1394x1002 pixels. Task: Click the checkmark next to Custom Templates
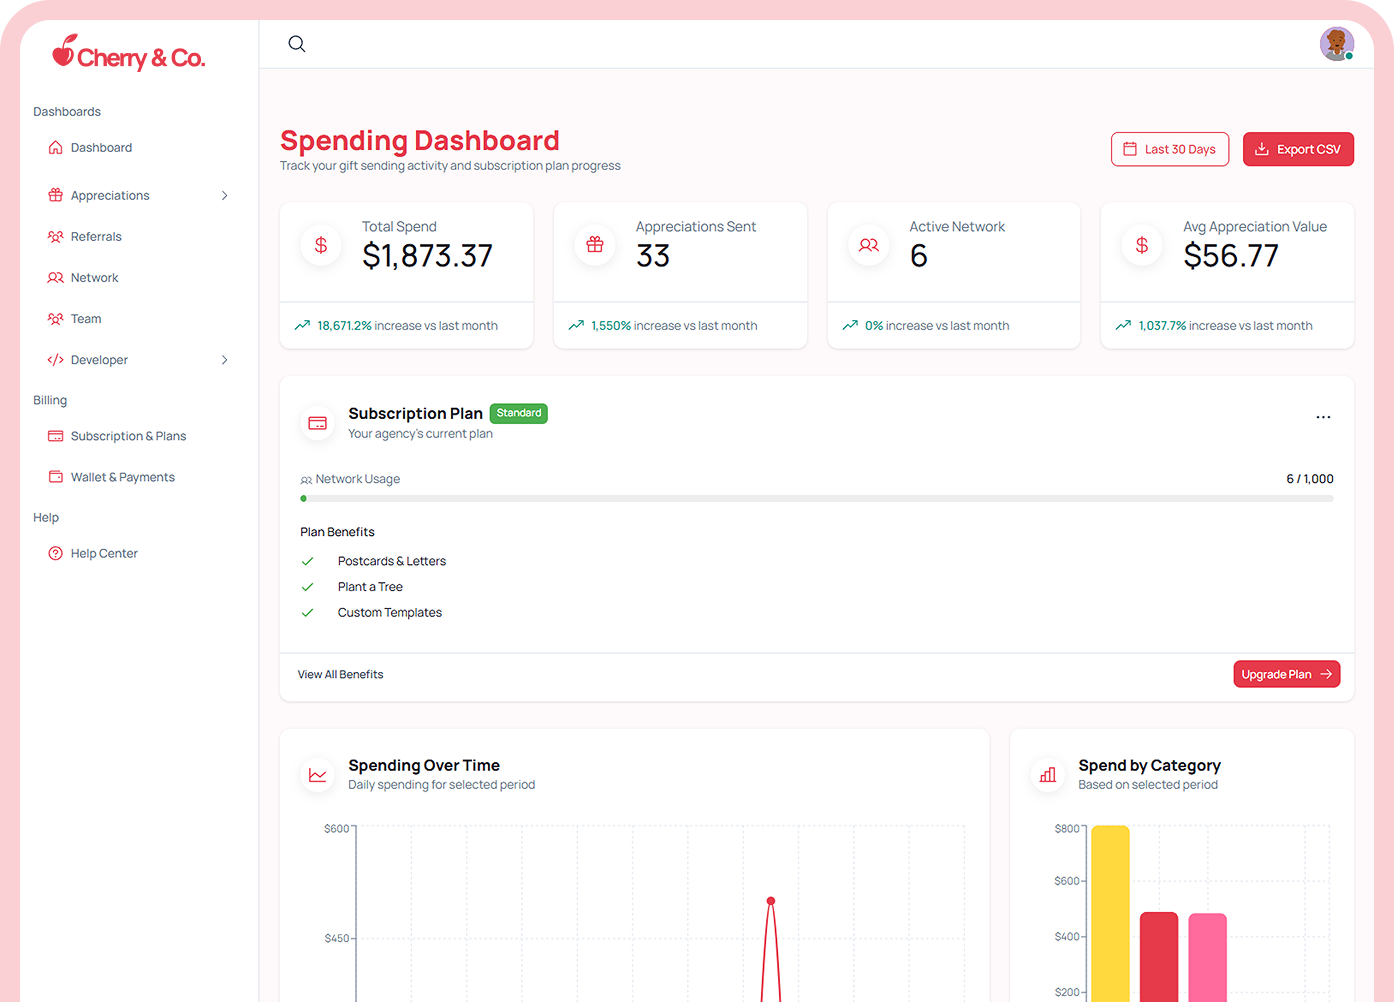pyautogui.click(x=308, y=613)
